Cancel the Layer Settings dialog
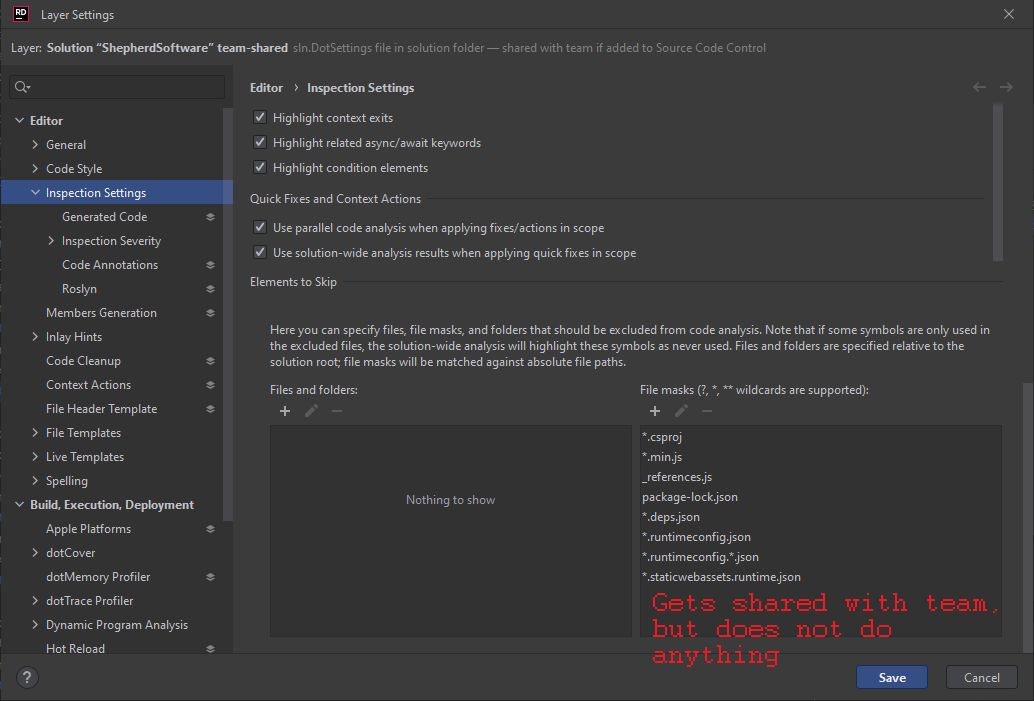1034x701 pixels. coord(981,677)
